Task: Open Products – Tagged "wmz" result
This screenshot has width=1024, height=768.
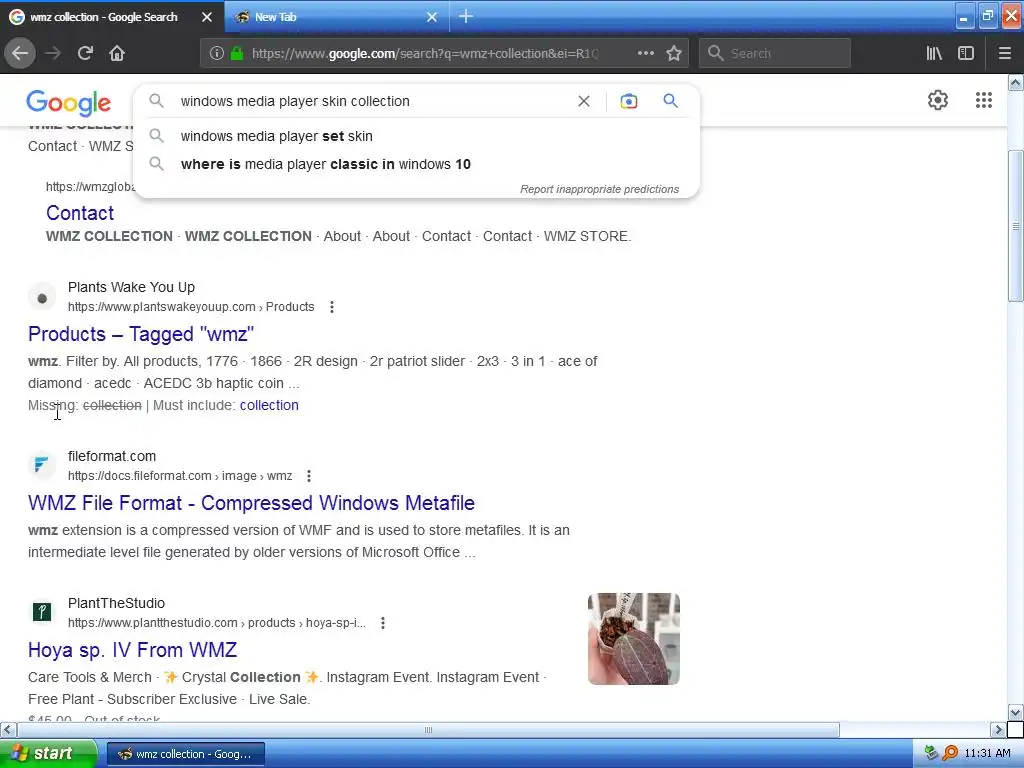Action: point(141,334)
